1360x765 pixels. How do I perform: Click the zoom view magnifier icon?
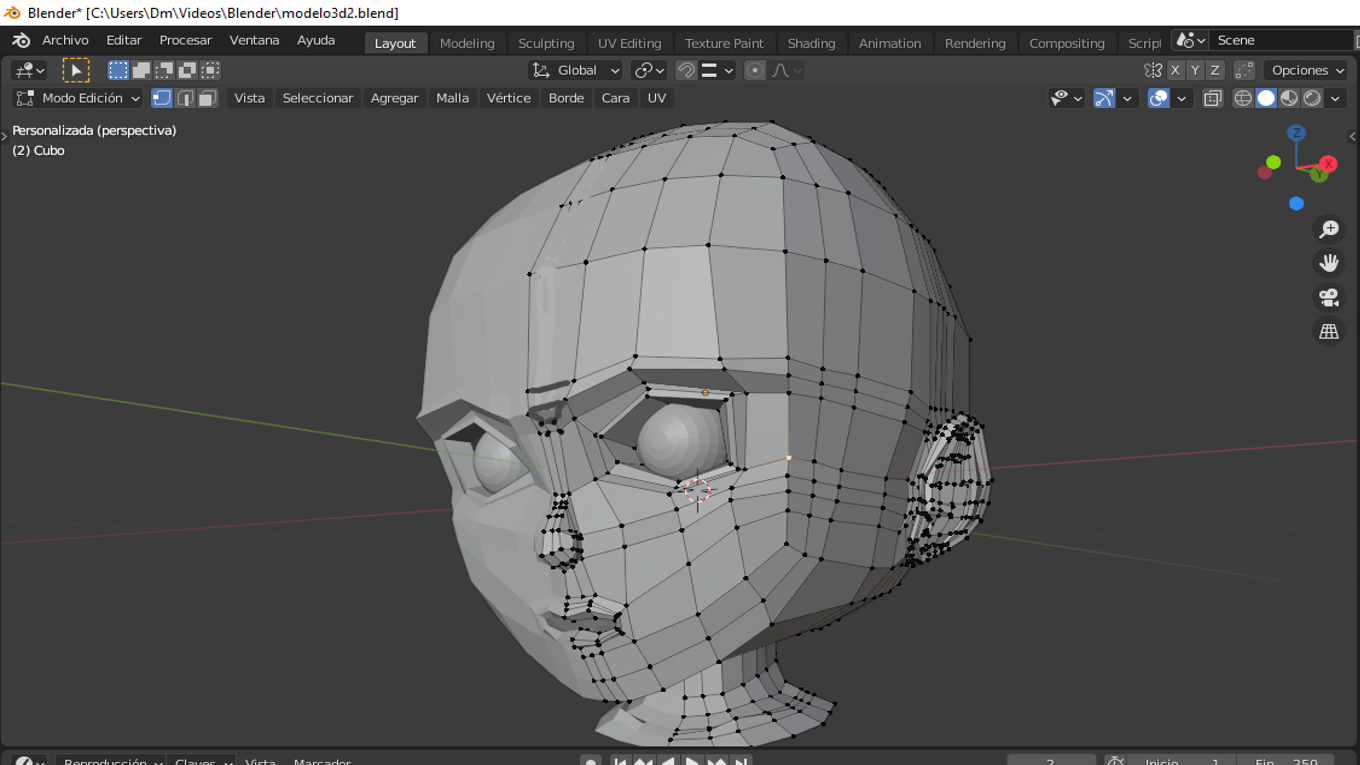point(1328,230)
